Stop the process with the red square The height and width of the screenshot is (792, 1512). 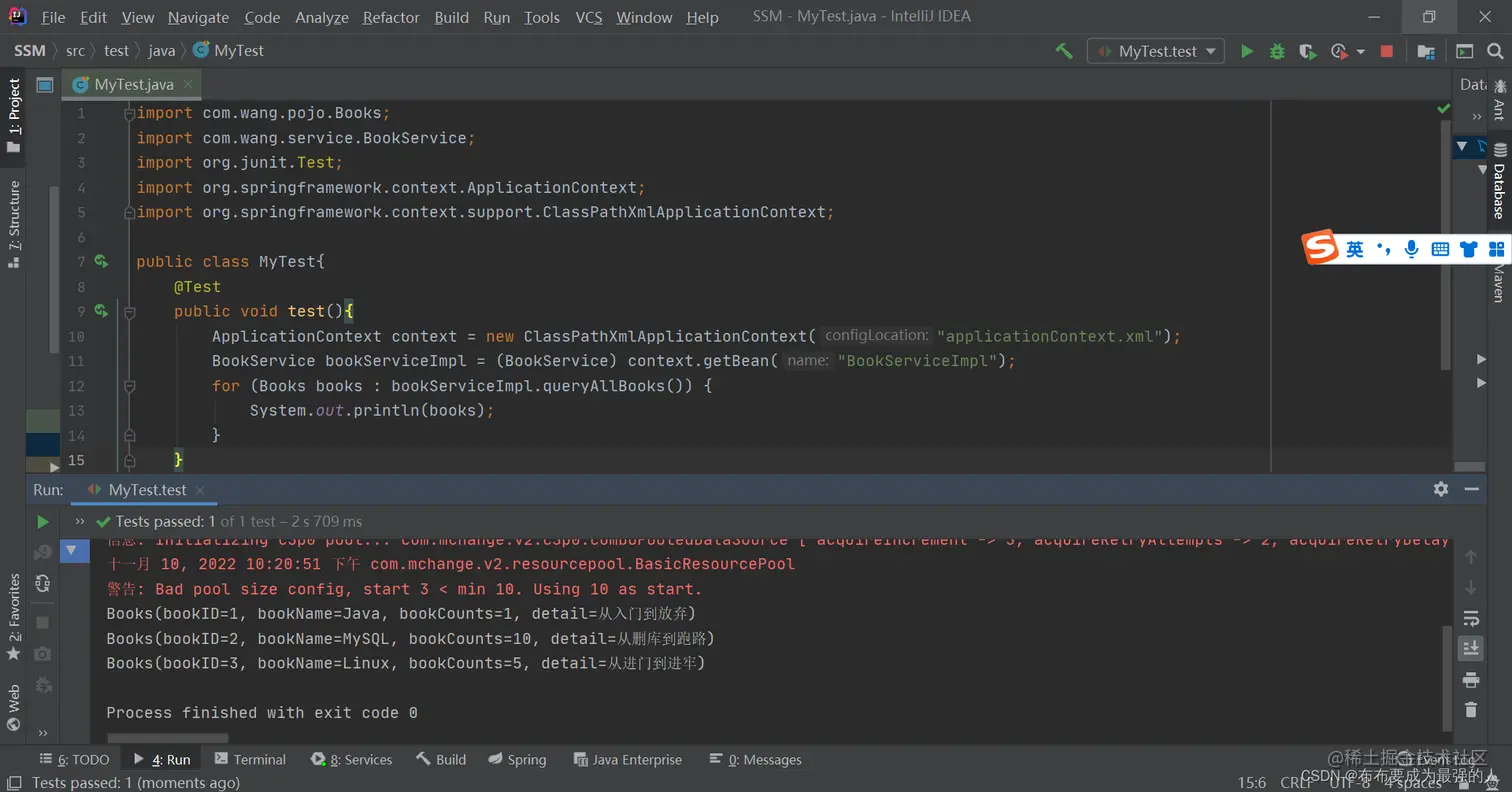pyautogui.click(x=1387, y=51)
